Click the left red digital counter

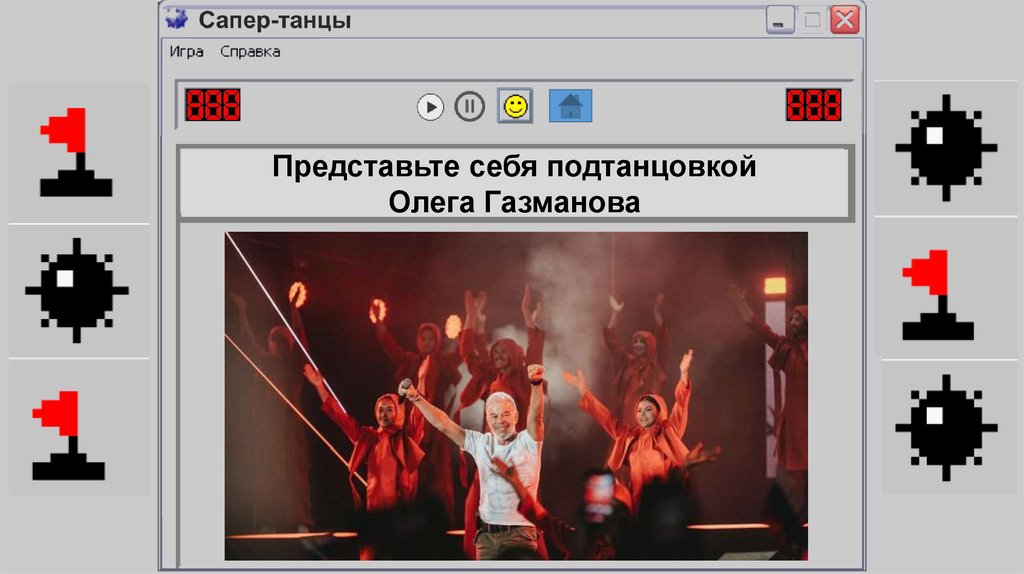[x=213, y=105]
